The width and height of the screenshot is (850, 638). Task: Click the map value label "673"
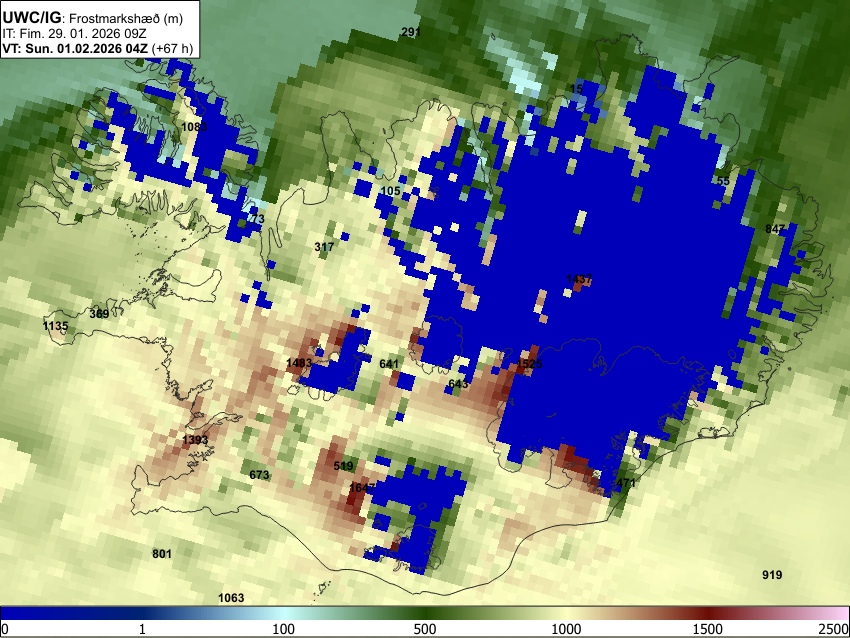(259, 475)
